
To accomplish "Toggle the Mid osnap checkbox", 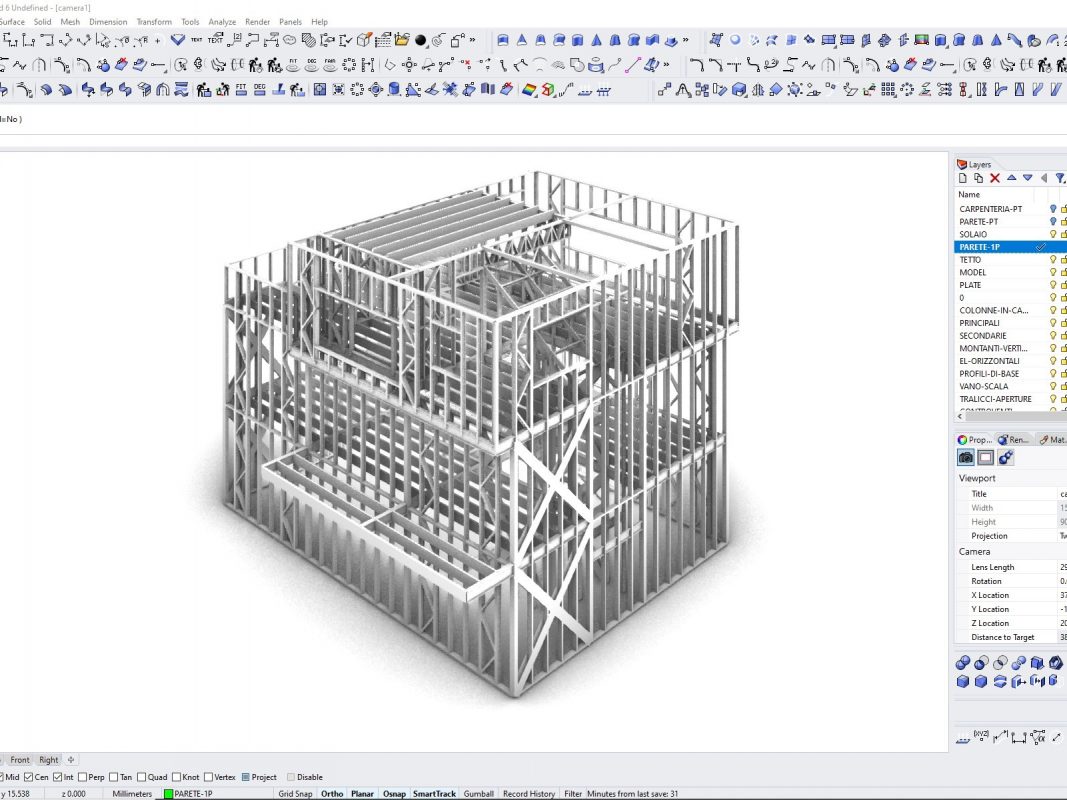I will 11,777.
